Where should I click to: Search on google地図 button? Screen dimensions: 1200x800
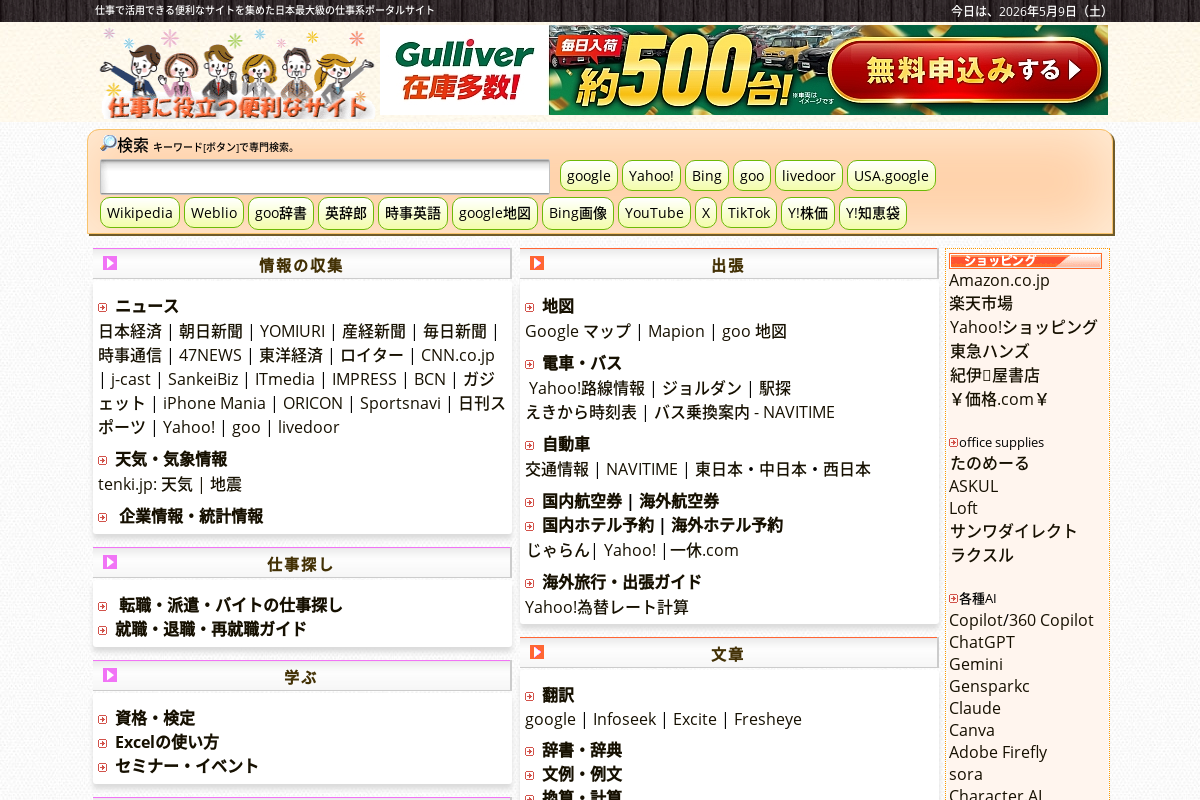[x=495, y=213]
